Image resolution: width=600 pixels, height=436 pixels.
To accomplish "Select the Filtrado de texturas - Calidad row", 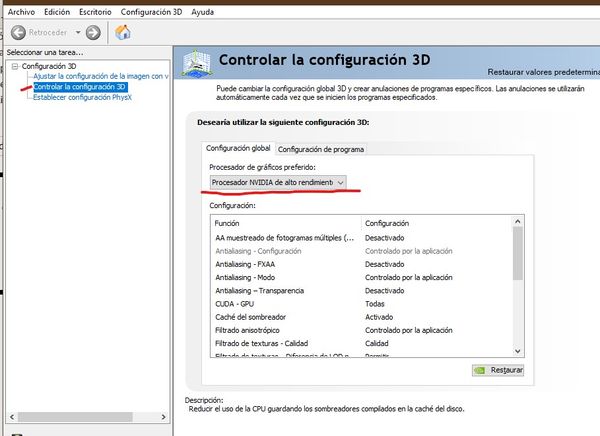I will (362, 343).
